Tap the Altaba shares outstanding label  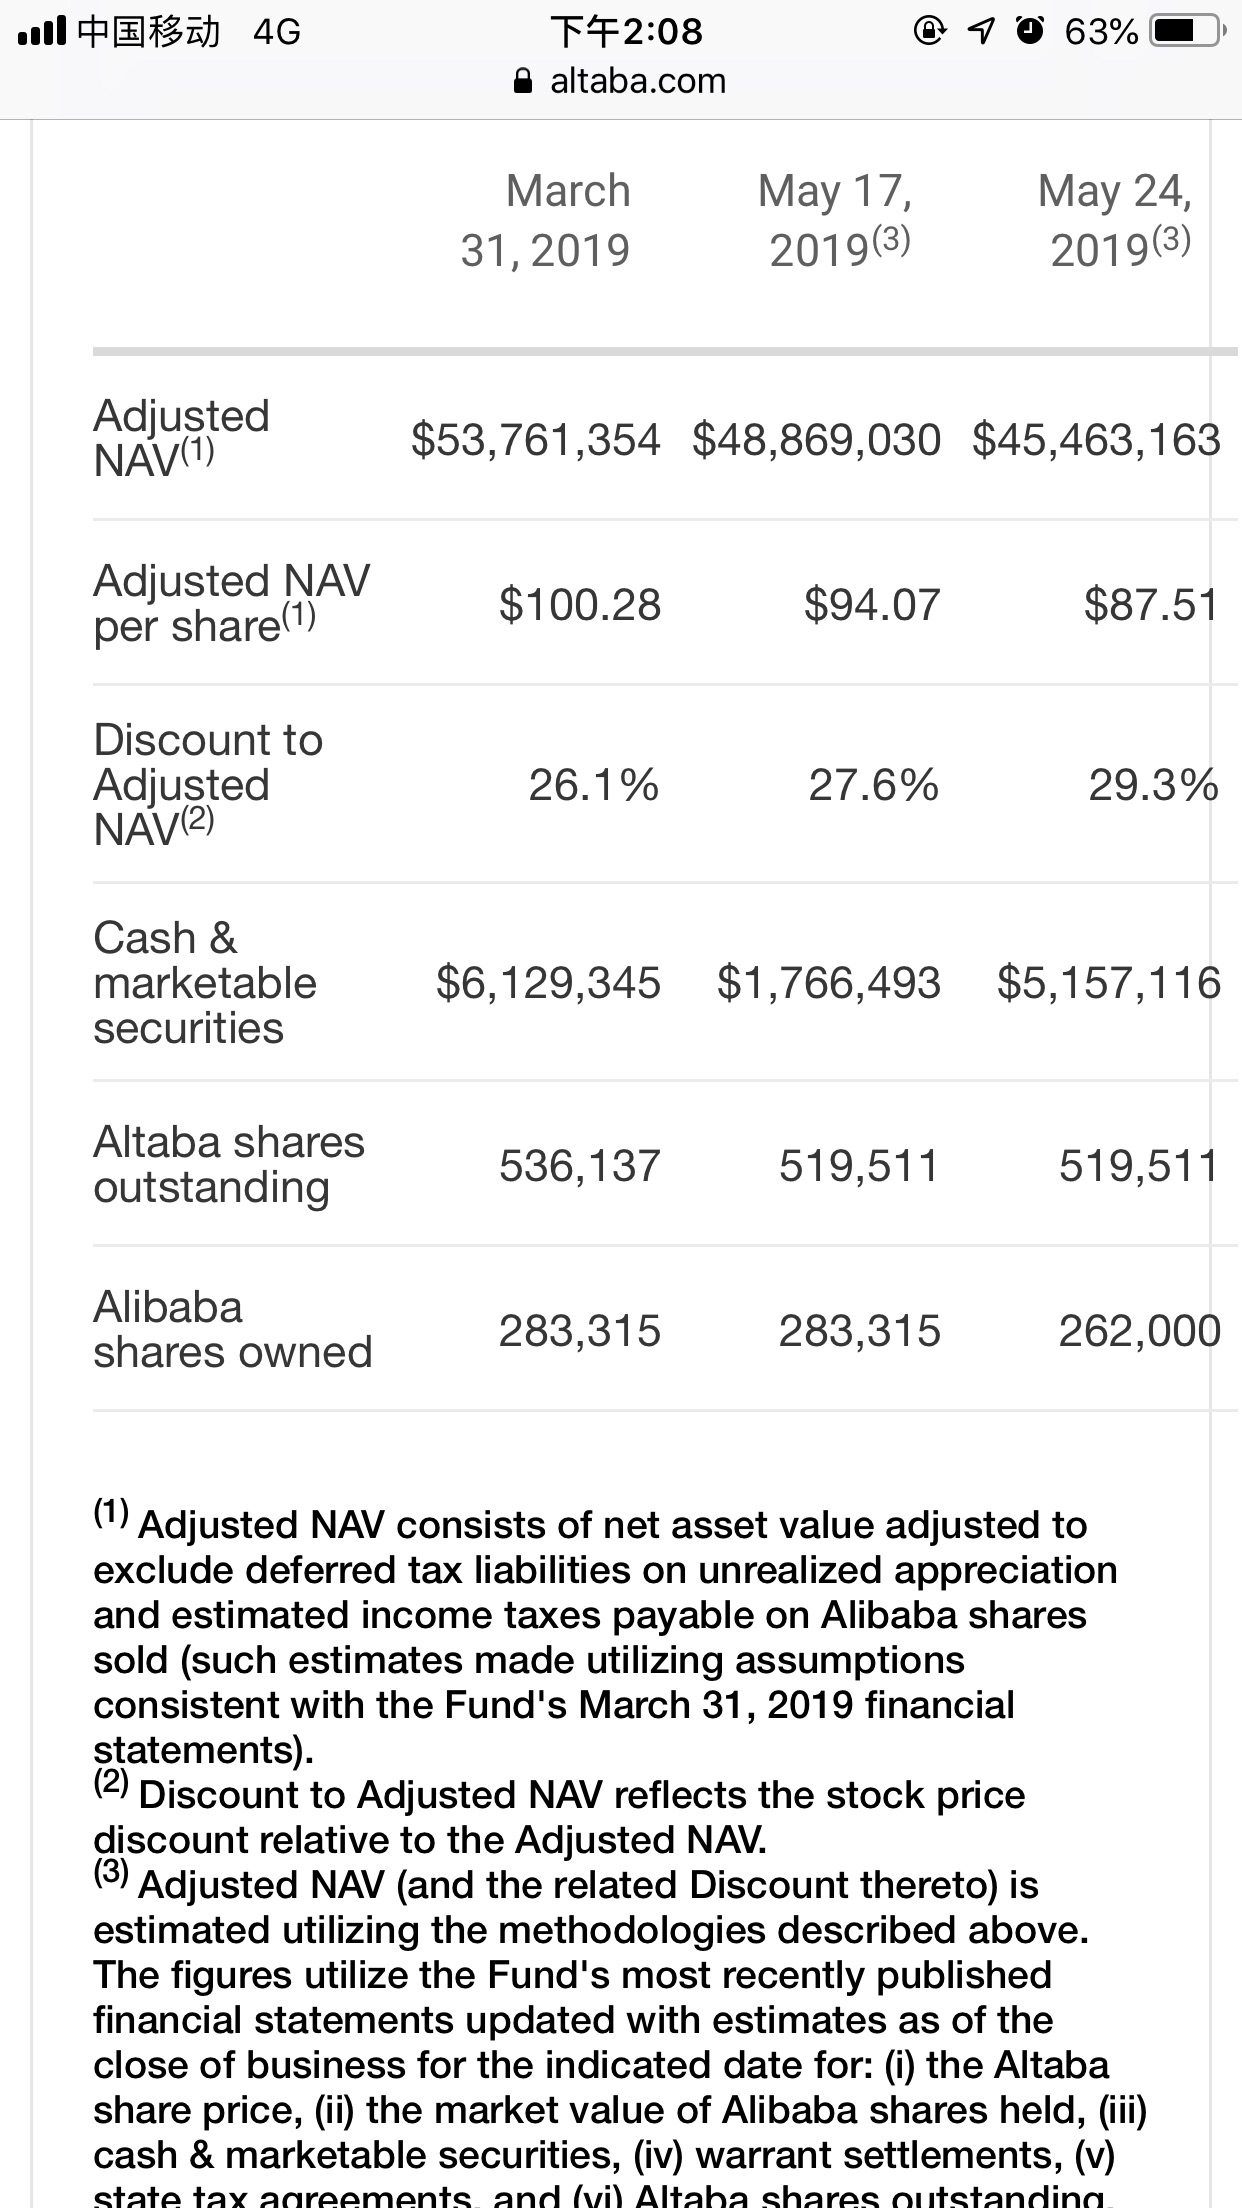tap(229, 1164)
